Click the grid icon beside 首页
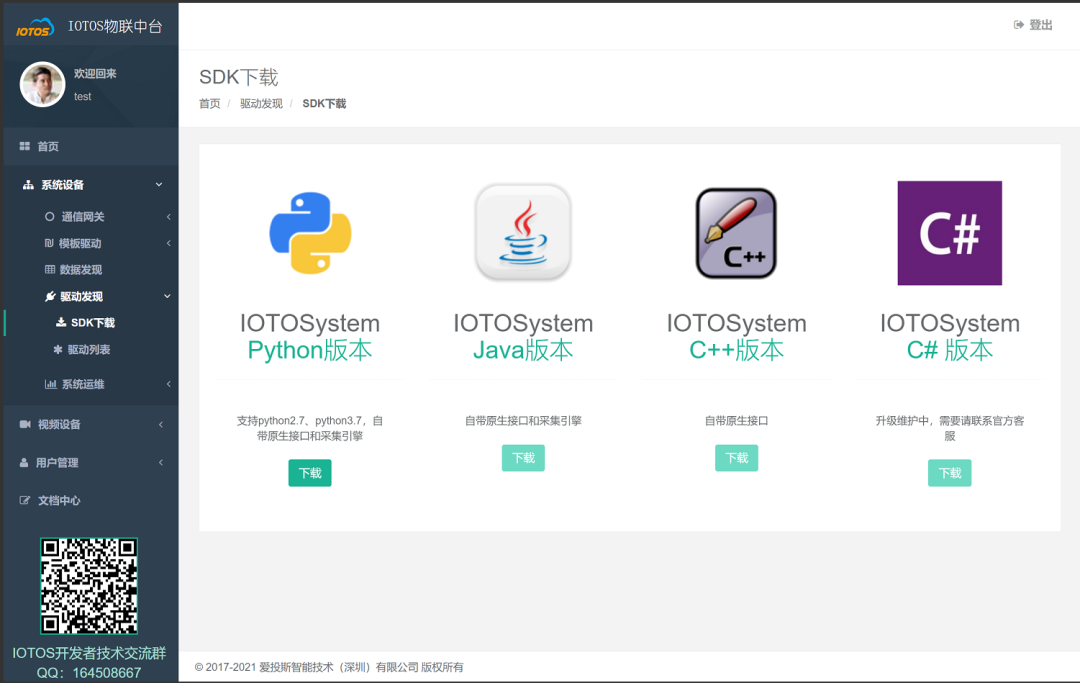 (25, 146)
